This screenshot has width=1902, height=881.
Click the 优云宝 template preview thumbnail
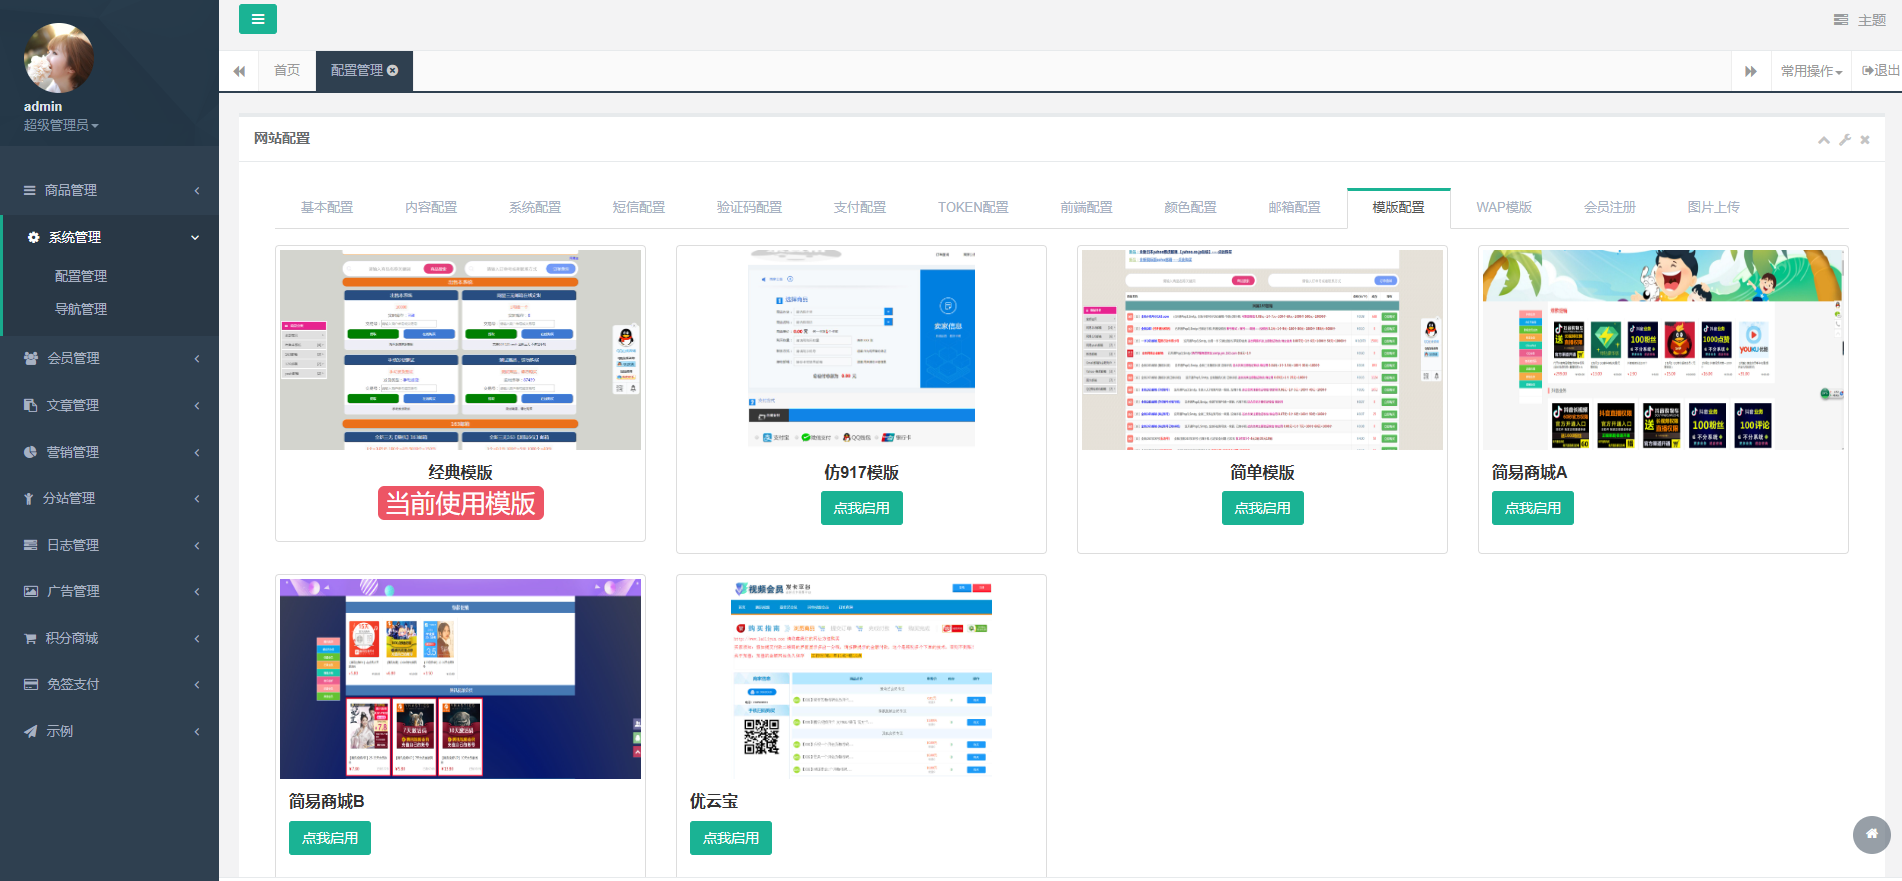tap(861, 679)
